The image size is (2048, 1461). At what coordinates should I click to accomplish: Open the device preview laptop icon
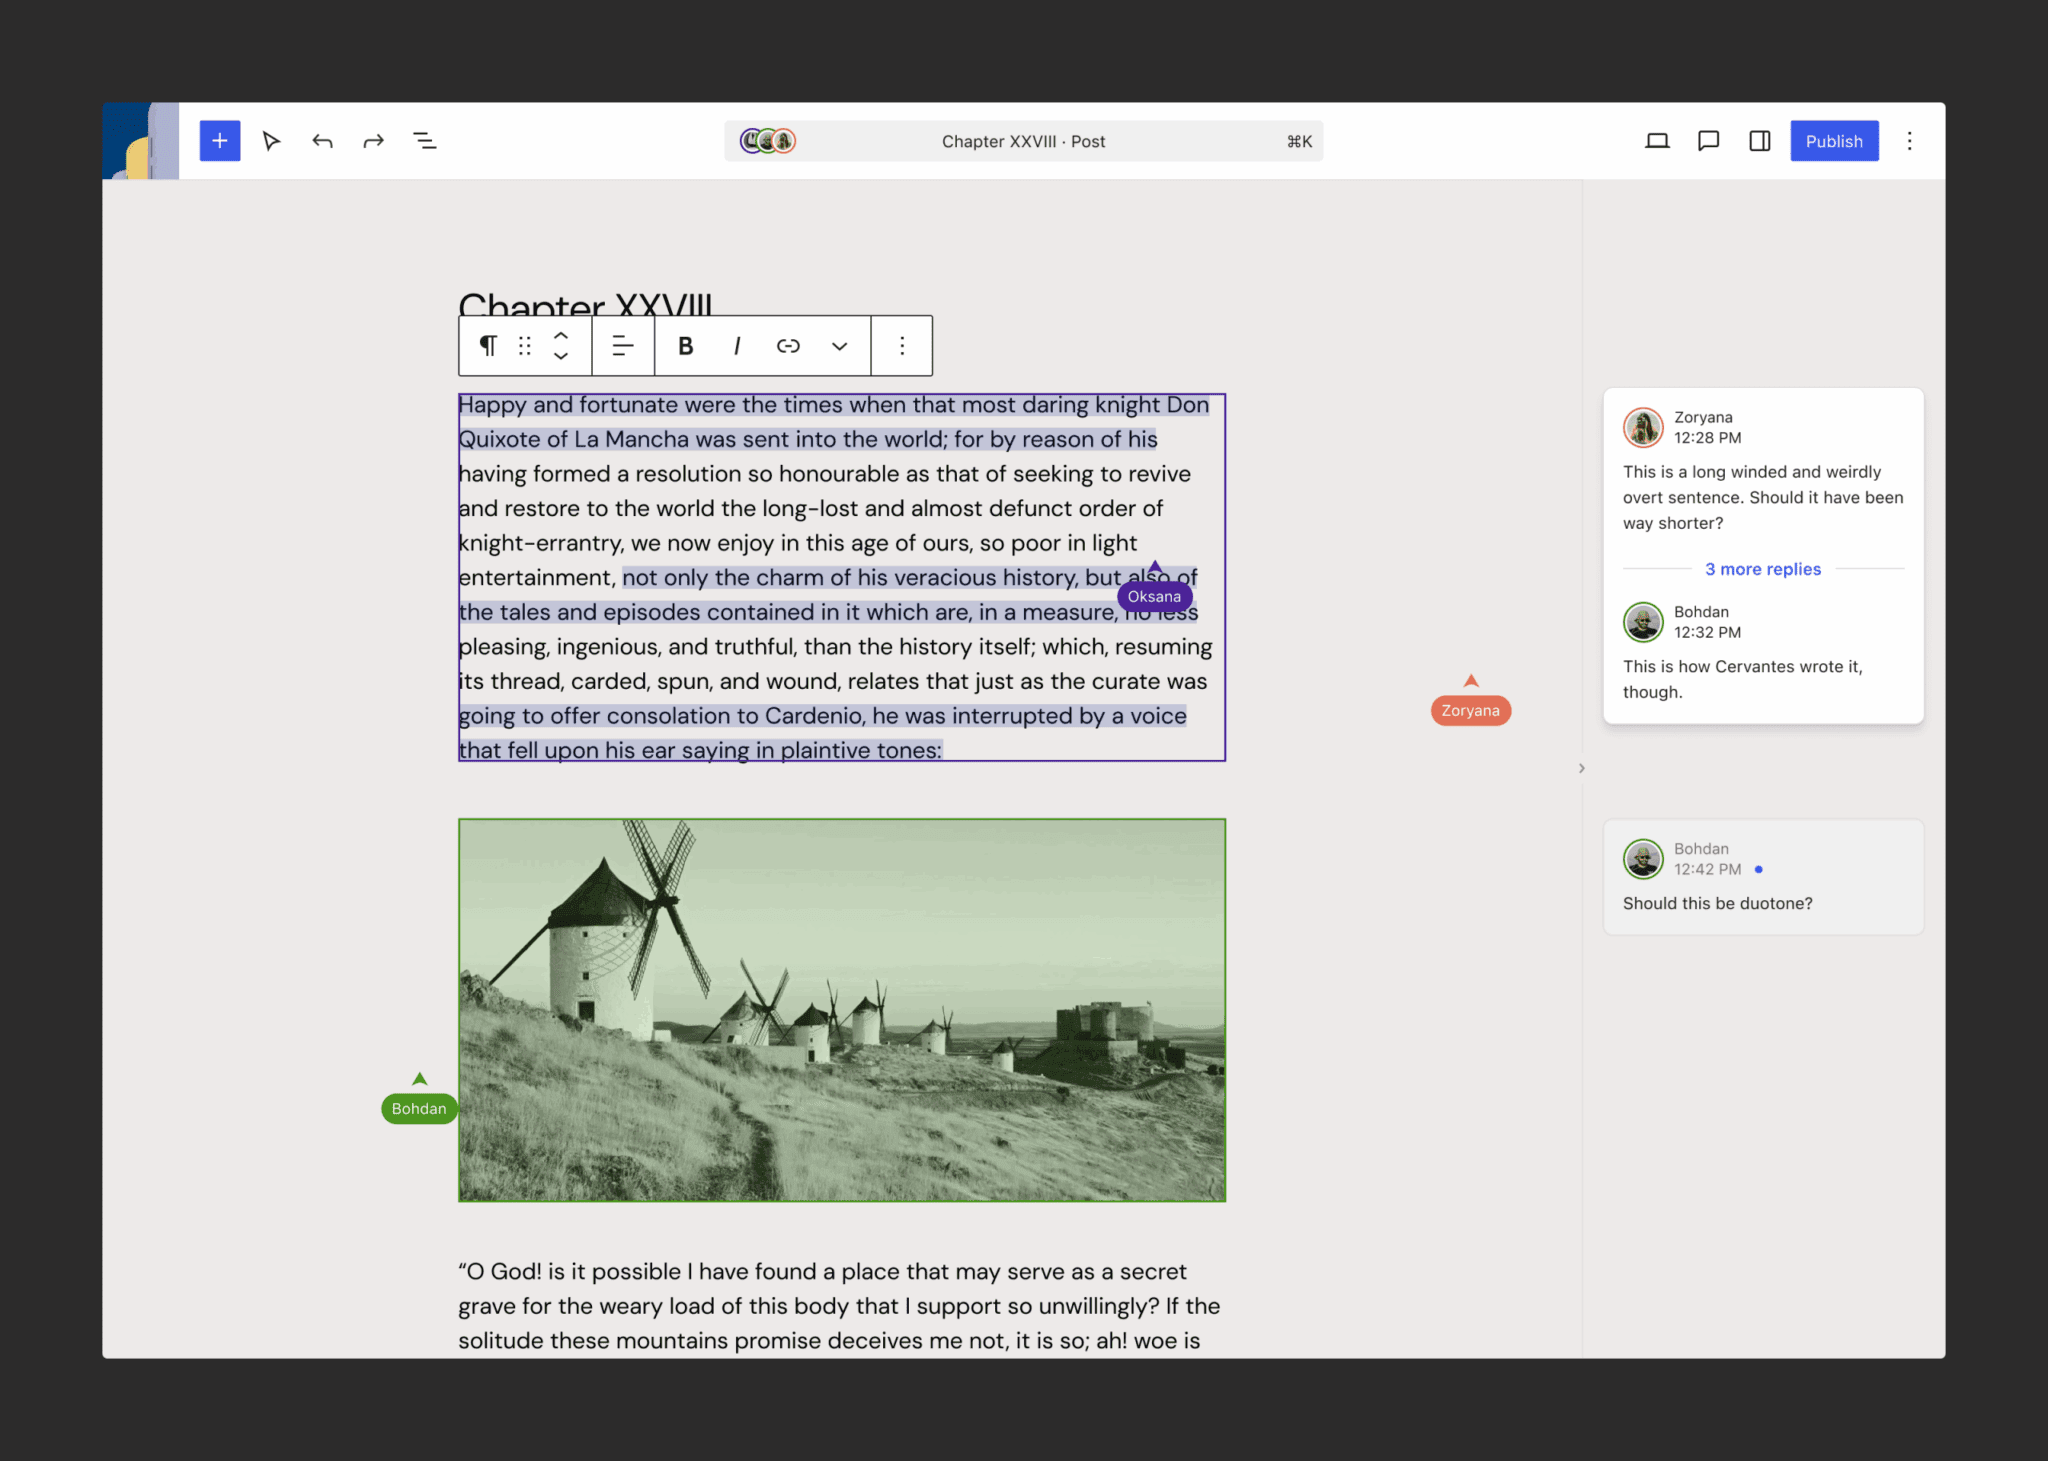[x=1657, y=141]
